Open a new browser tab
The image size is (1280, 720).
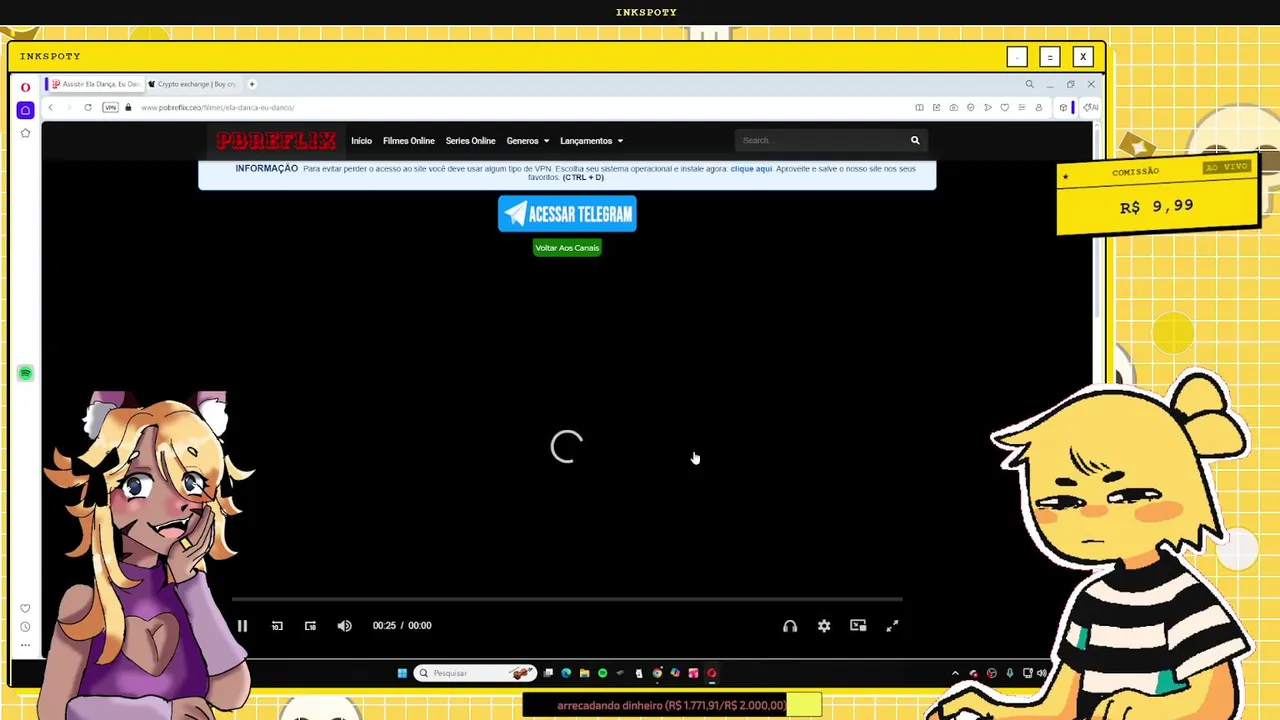click(252, 84)
